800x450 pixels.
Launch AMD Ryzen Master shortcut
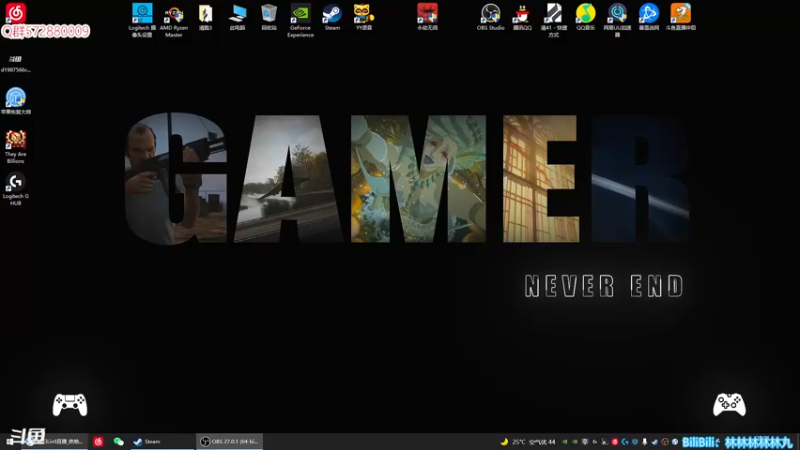click(x=173, y=20)
